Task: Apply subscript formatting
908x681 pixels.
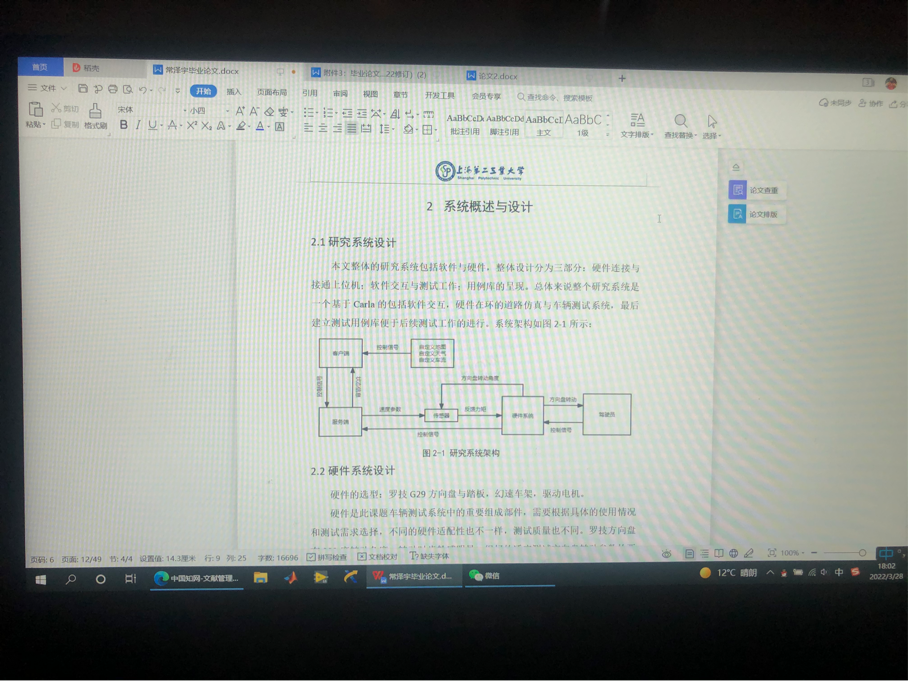Action: pyautogui.click(x=206, y=126)
